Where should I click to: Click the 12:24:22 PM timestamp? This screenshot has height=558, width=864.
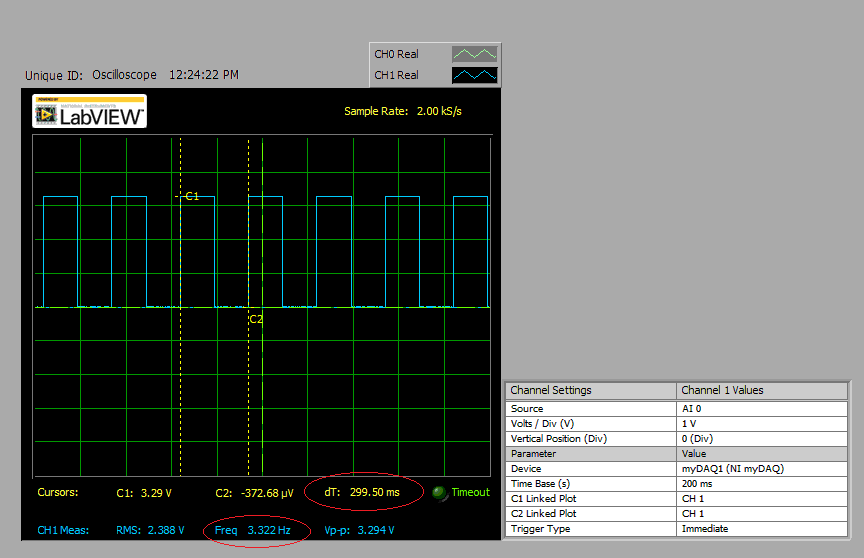[204, 74]
